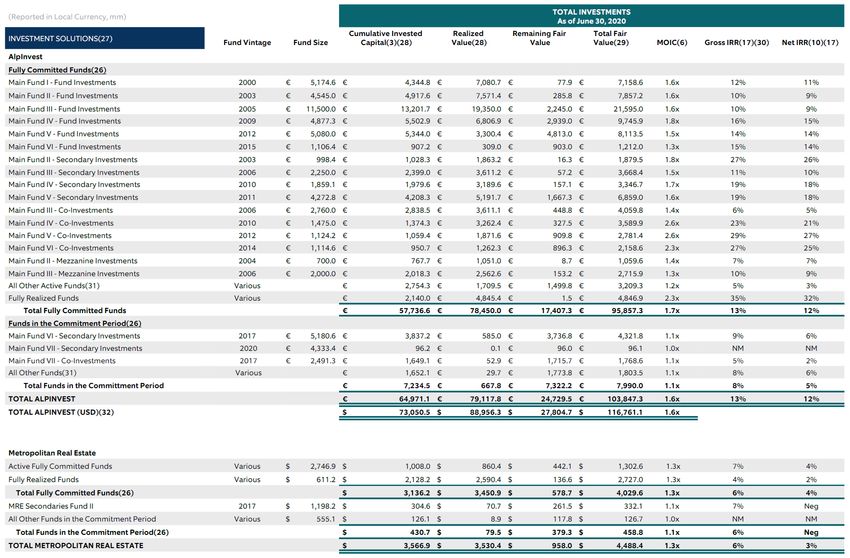Click the Fund Vintage column header
The height and width of the screenshot is (558, 850).
[247, 42]
